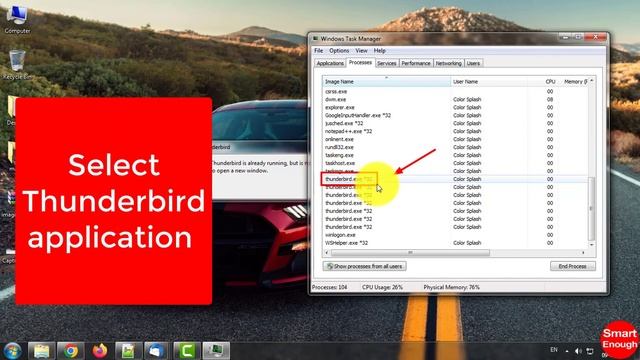Open File Explorer from the taskbar
The height and width of the screenshot is (360, 640).
tap(42, 351)
